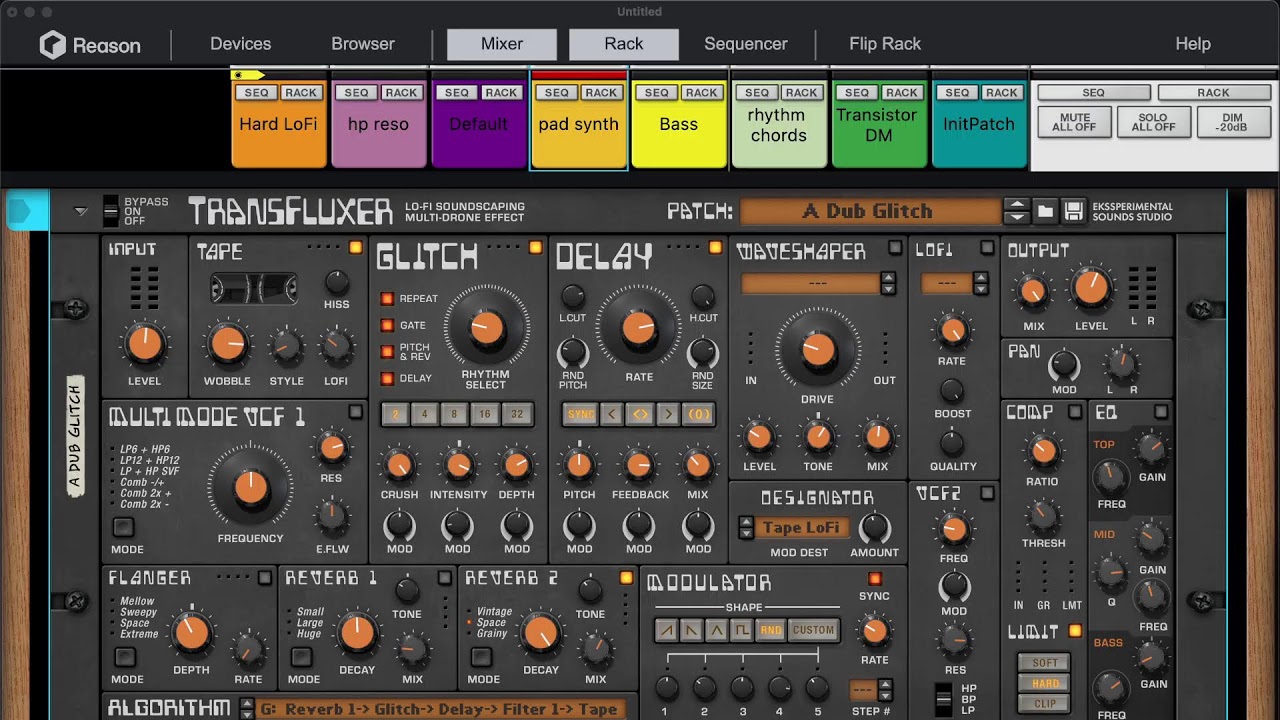Toggle the Delay section enable LED
This screenshot has width=1280, height=720.
pyautogui.click(x=715, y=247)
